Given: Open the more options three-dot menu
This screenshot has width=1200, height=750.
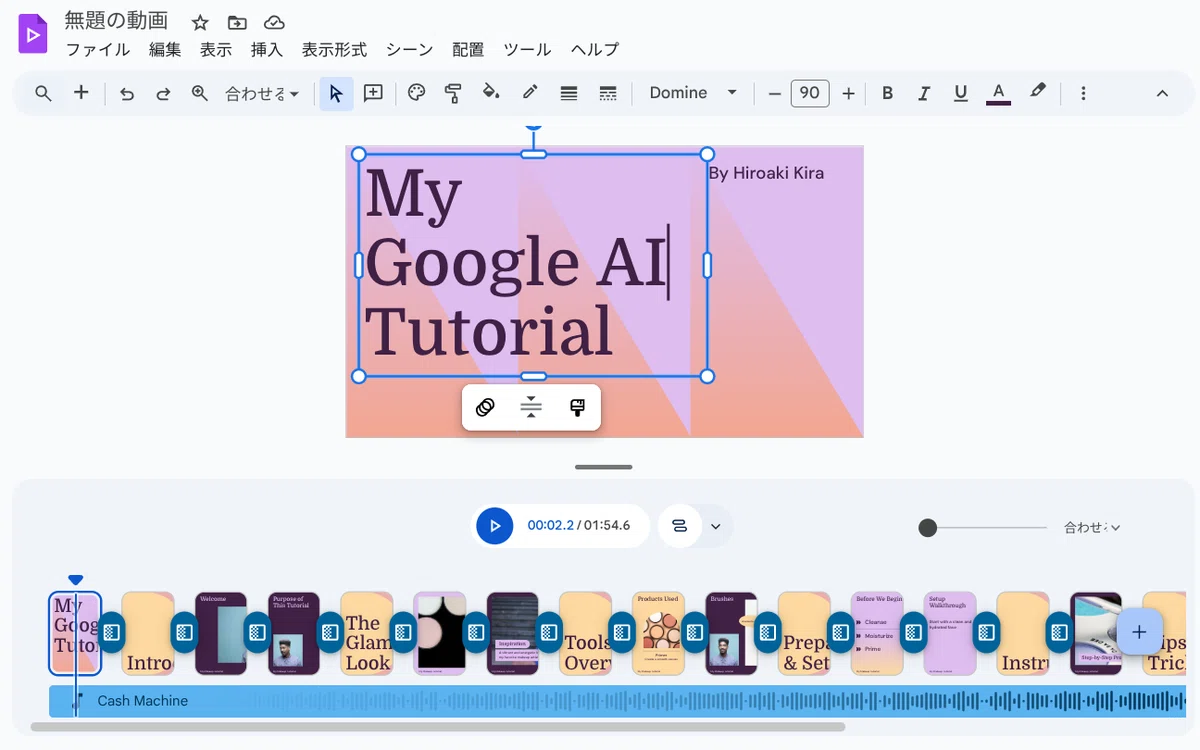Looking at the screenshot, I should tap(1083, 93).
